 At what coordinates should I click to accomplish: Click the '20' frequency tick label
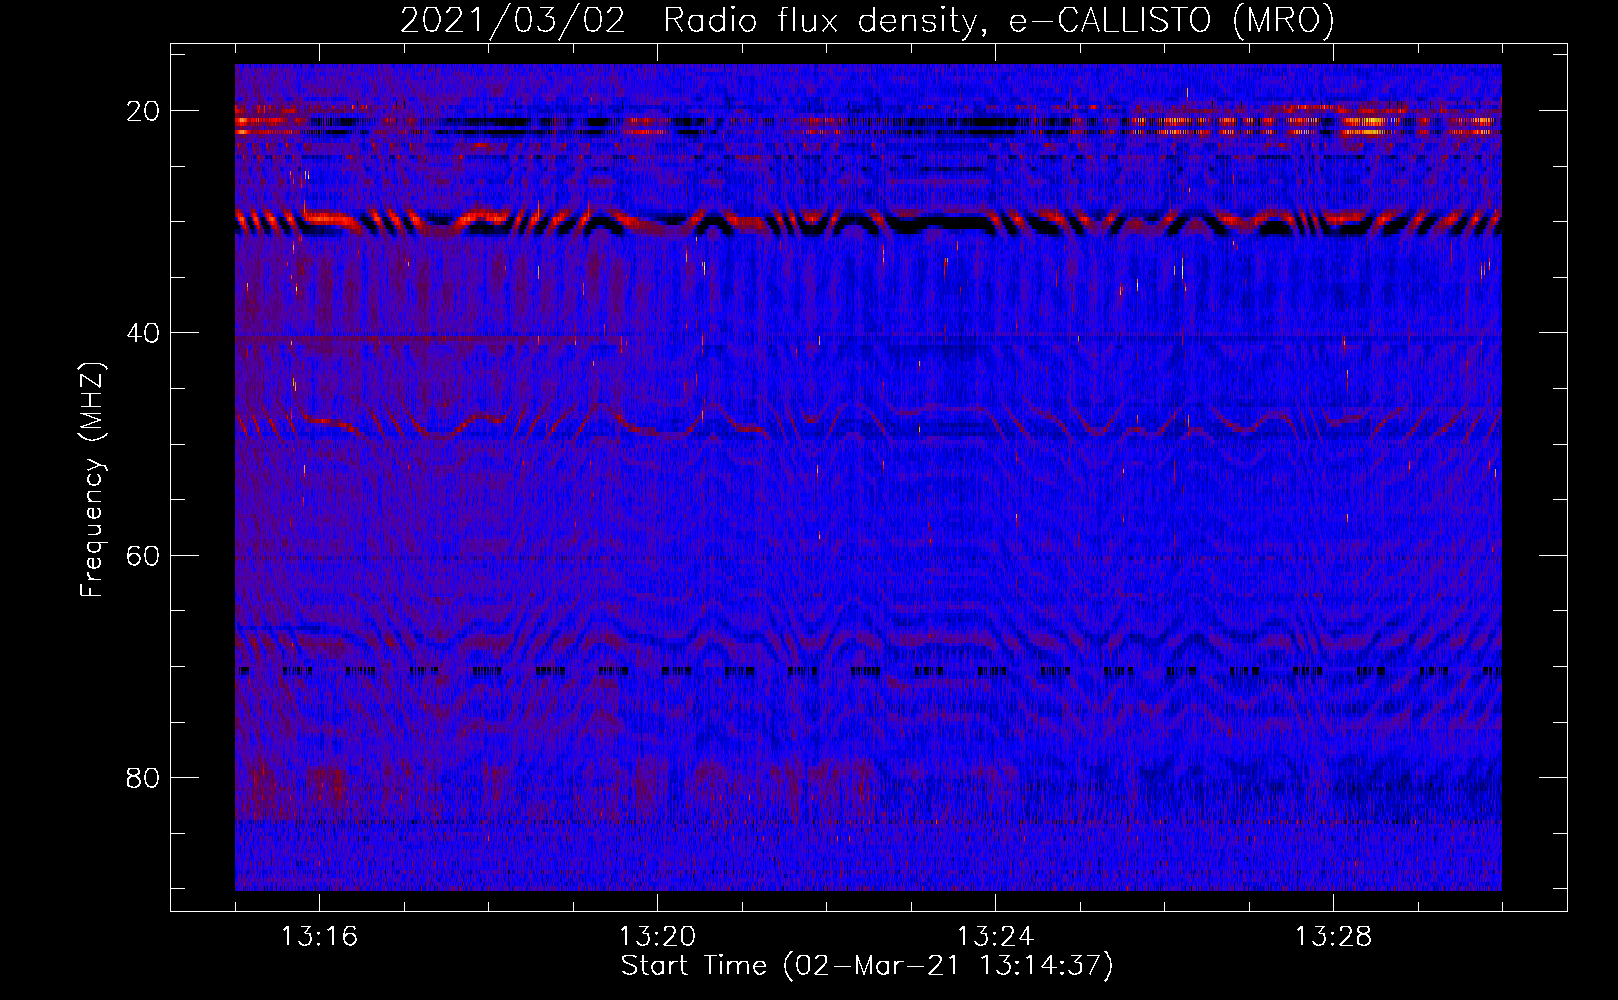144,111
